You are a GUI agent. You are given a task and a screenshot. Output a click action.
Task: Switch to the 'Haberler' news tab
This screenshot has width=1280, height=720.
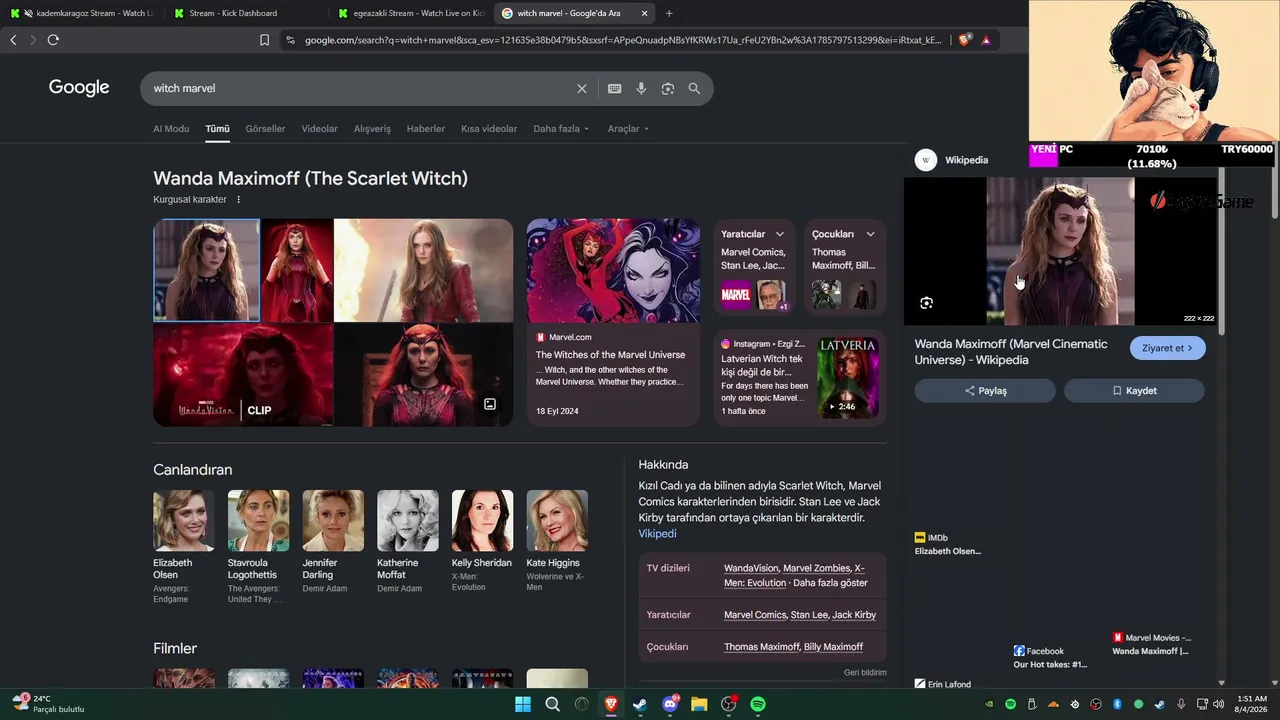(x=426, y=129)
